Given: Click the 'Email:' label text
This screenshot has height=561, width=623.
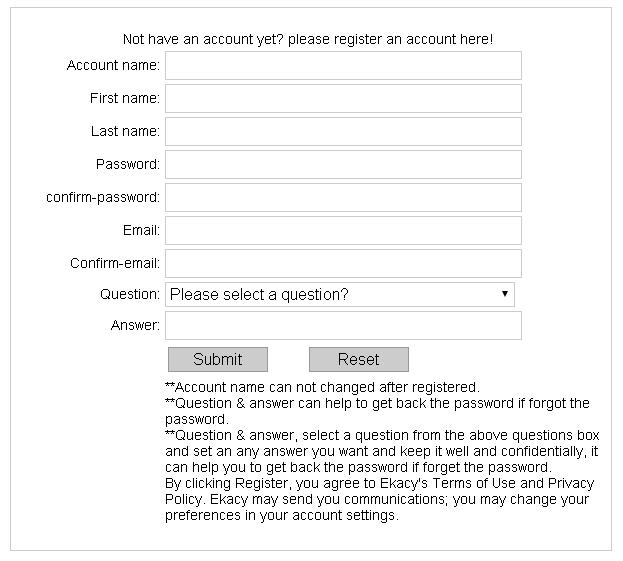Looking at the screenshot, I should (141, 231).
